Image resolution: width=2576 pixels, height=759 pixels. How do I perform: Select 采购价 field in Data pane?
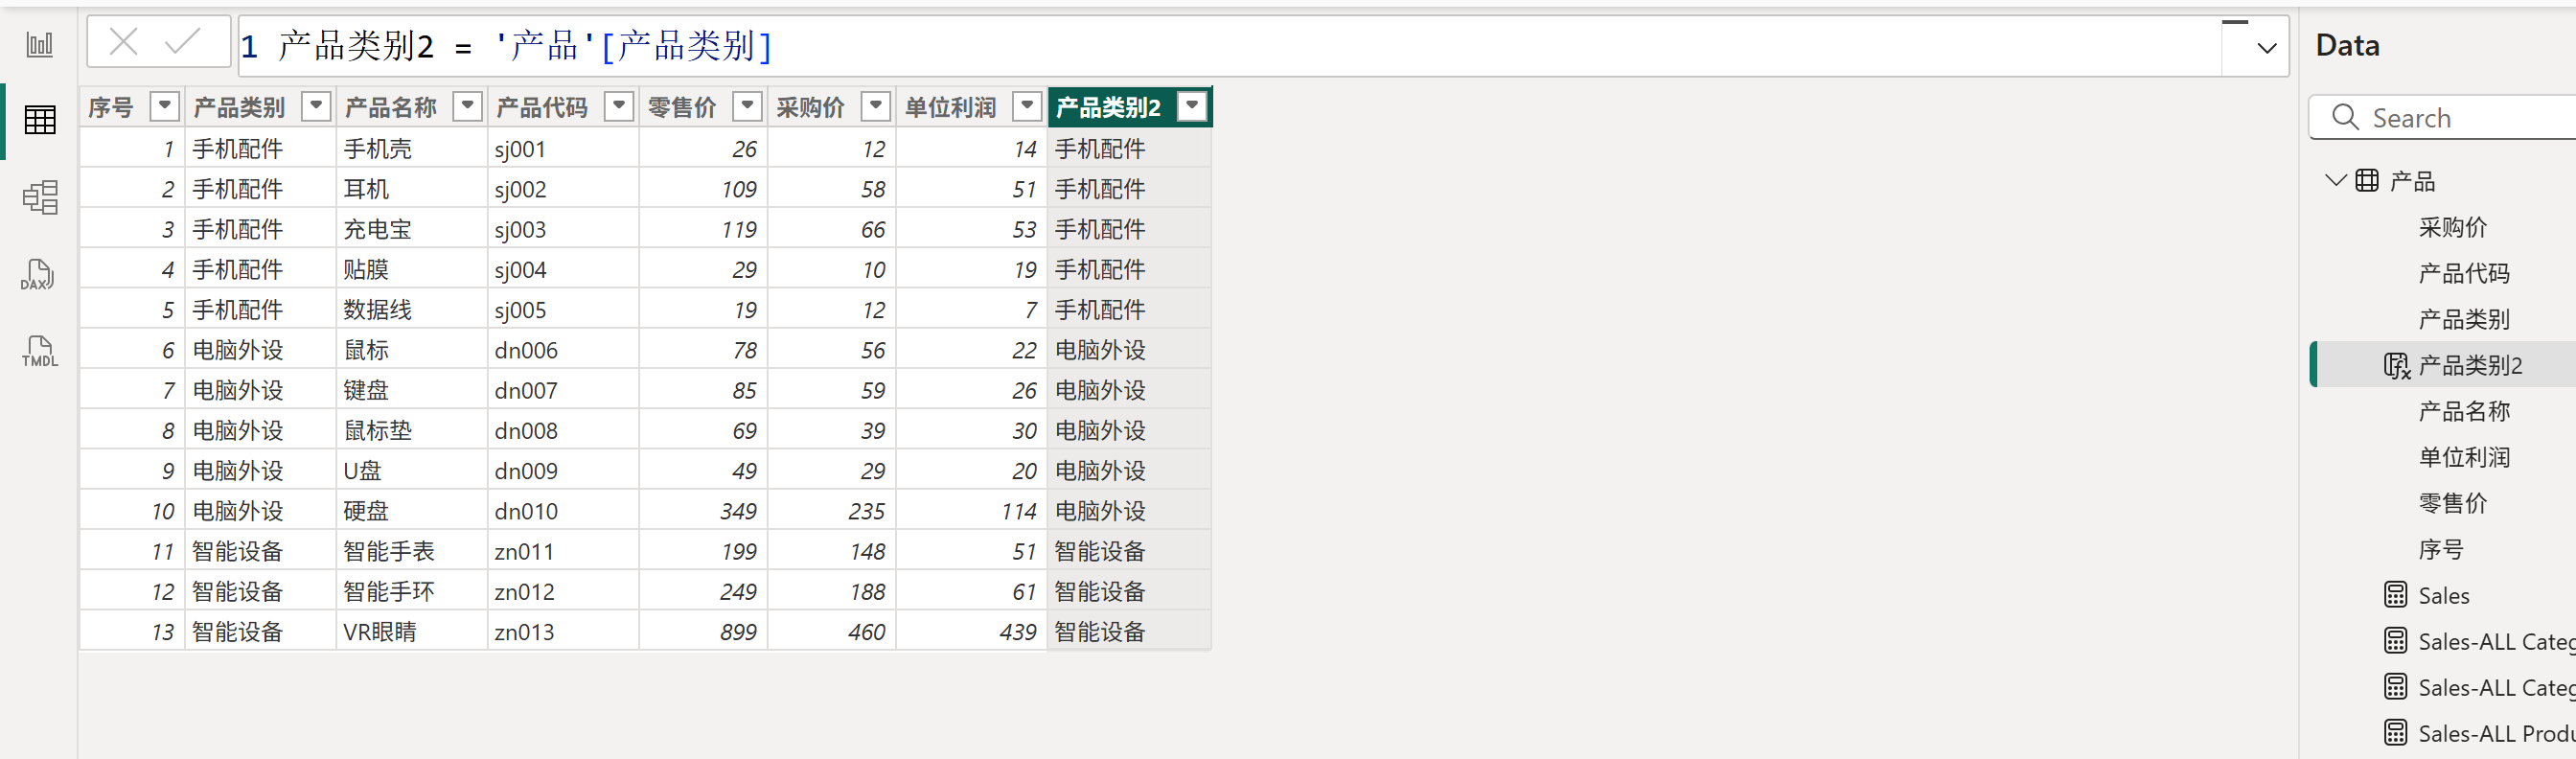(2452, 227)
